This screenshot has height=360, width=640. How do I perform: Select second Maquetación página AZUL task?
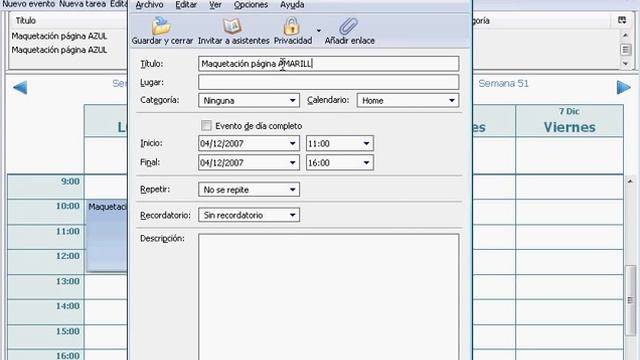tap(59, 50)
